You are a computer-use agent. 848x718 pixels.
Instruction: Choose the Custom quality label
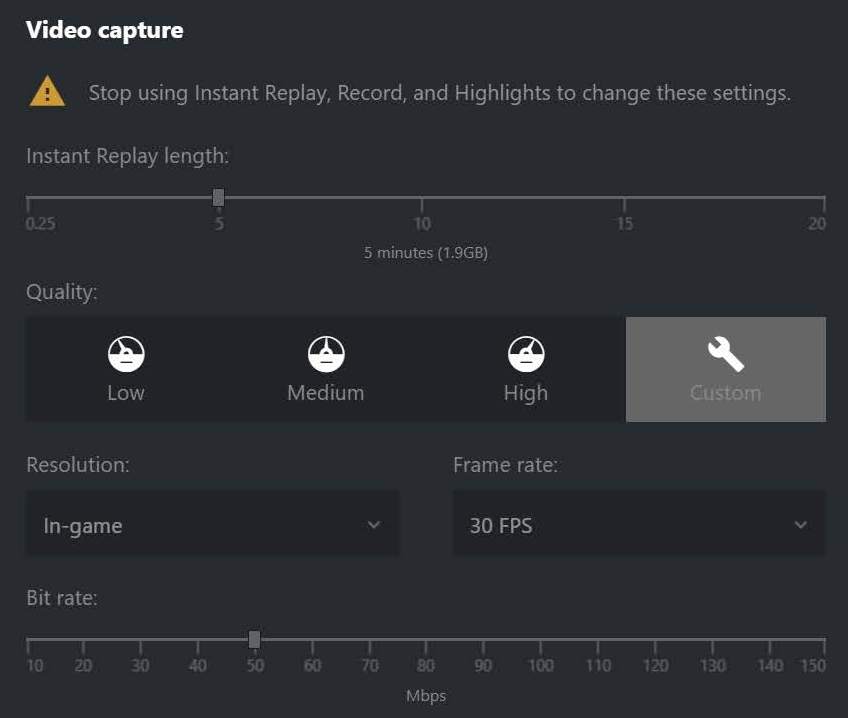tap(725, 393)
